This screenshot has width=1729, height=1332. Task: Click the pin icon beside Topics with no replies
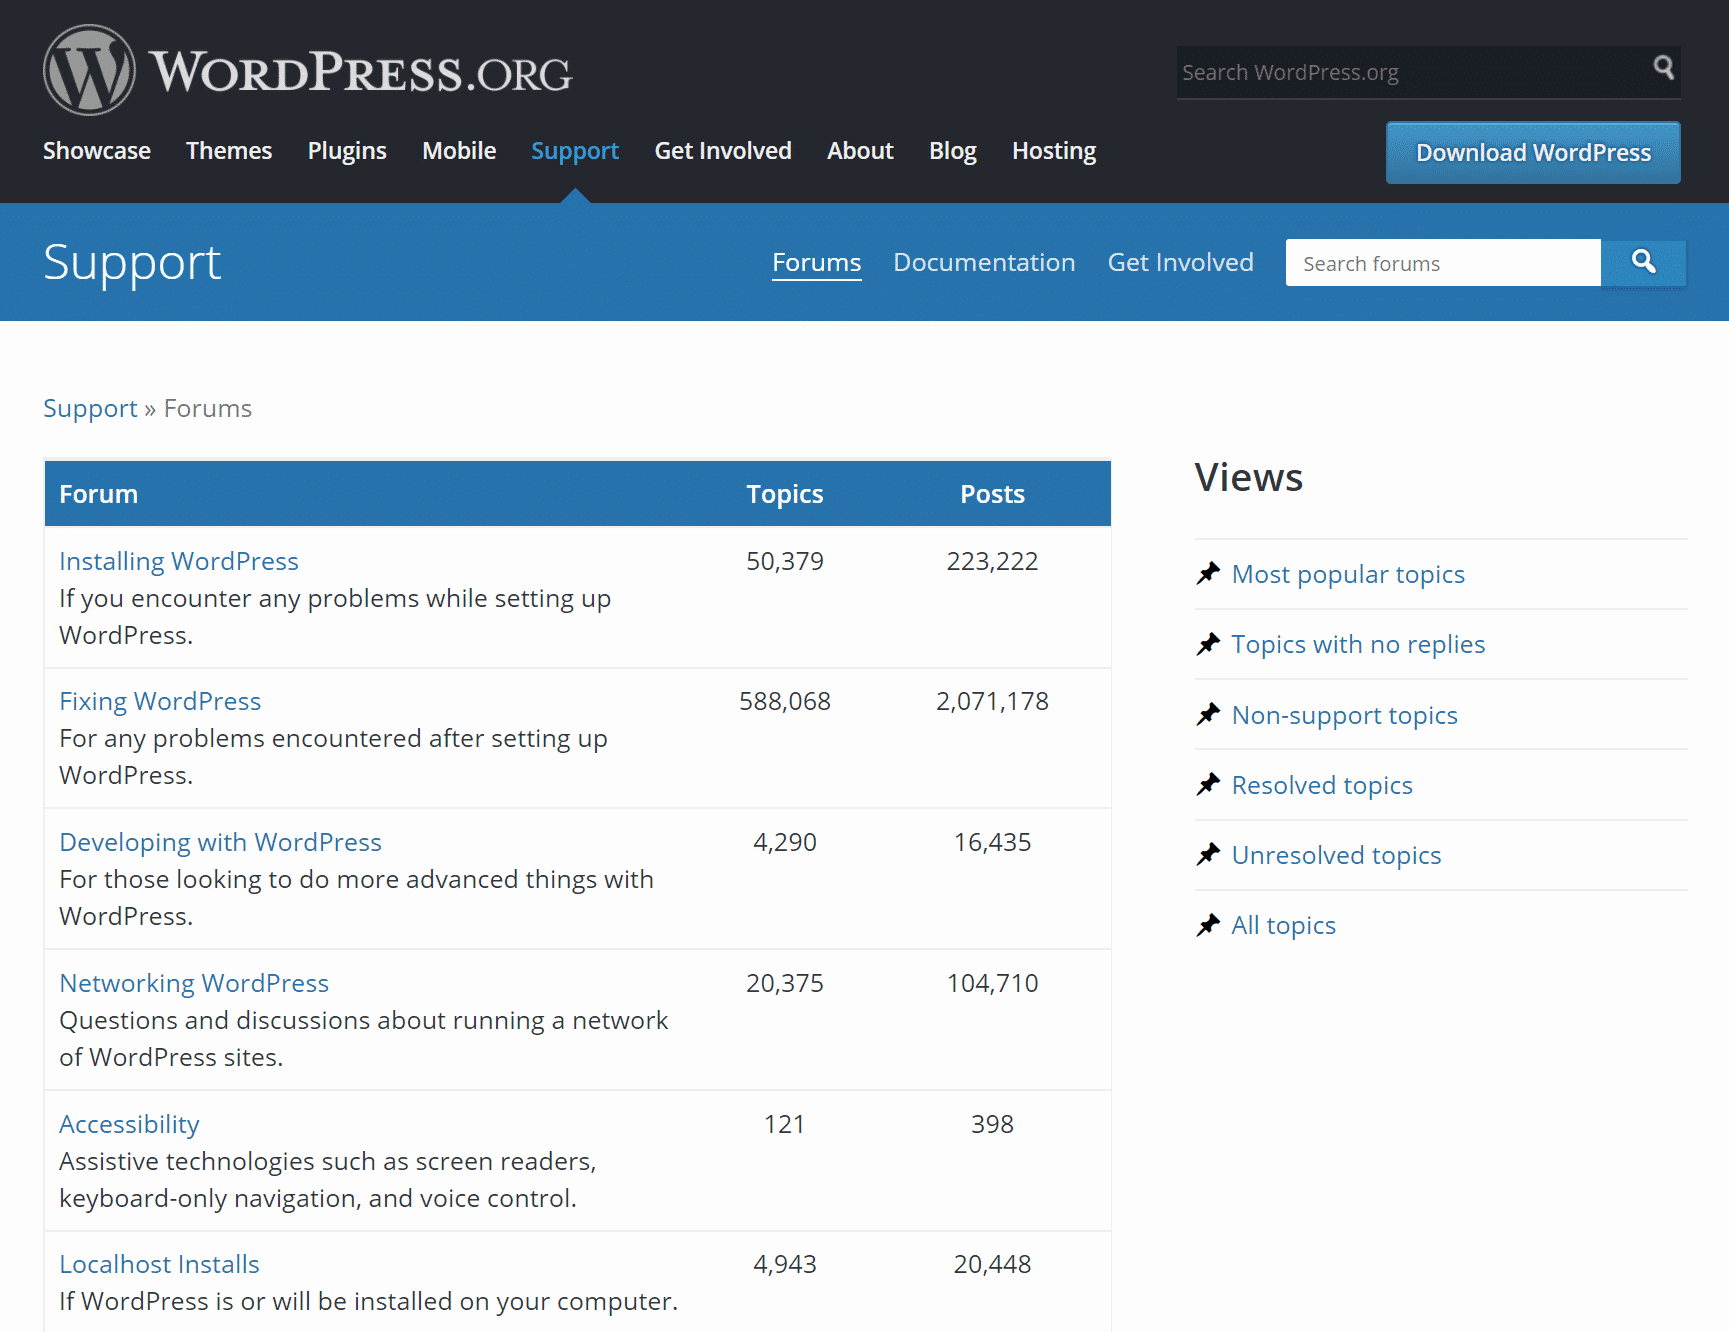click(1208, 643)
